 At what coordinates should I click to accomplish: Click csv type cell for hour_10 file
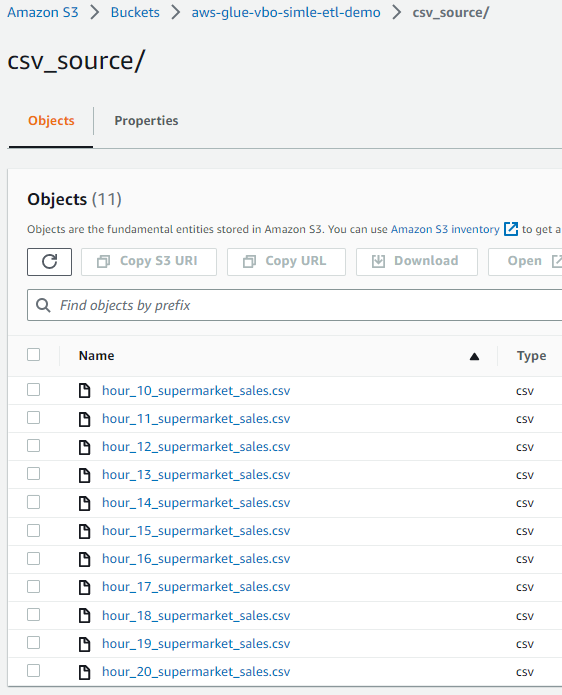coord(525,391)
